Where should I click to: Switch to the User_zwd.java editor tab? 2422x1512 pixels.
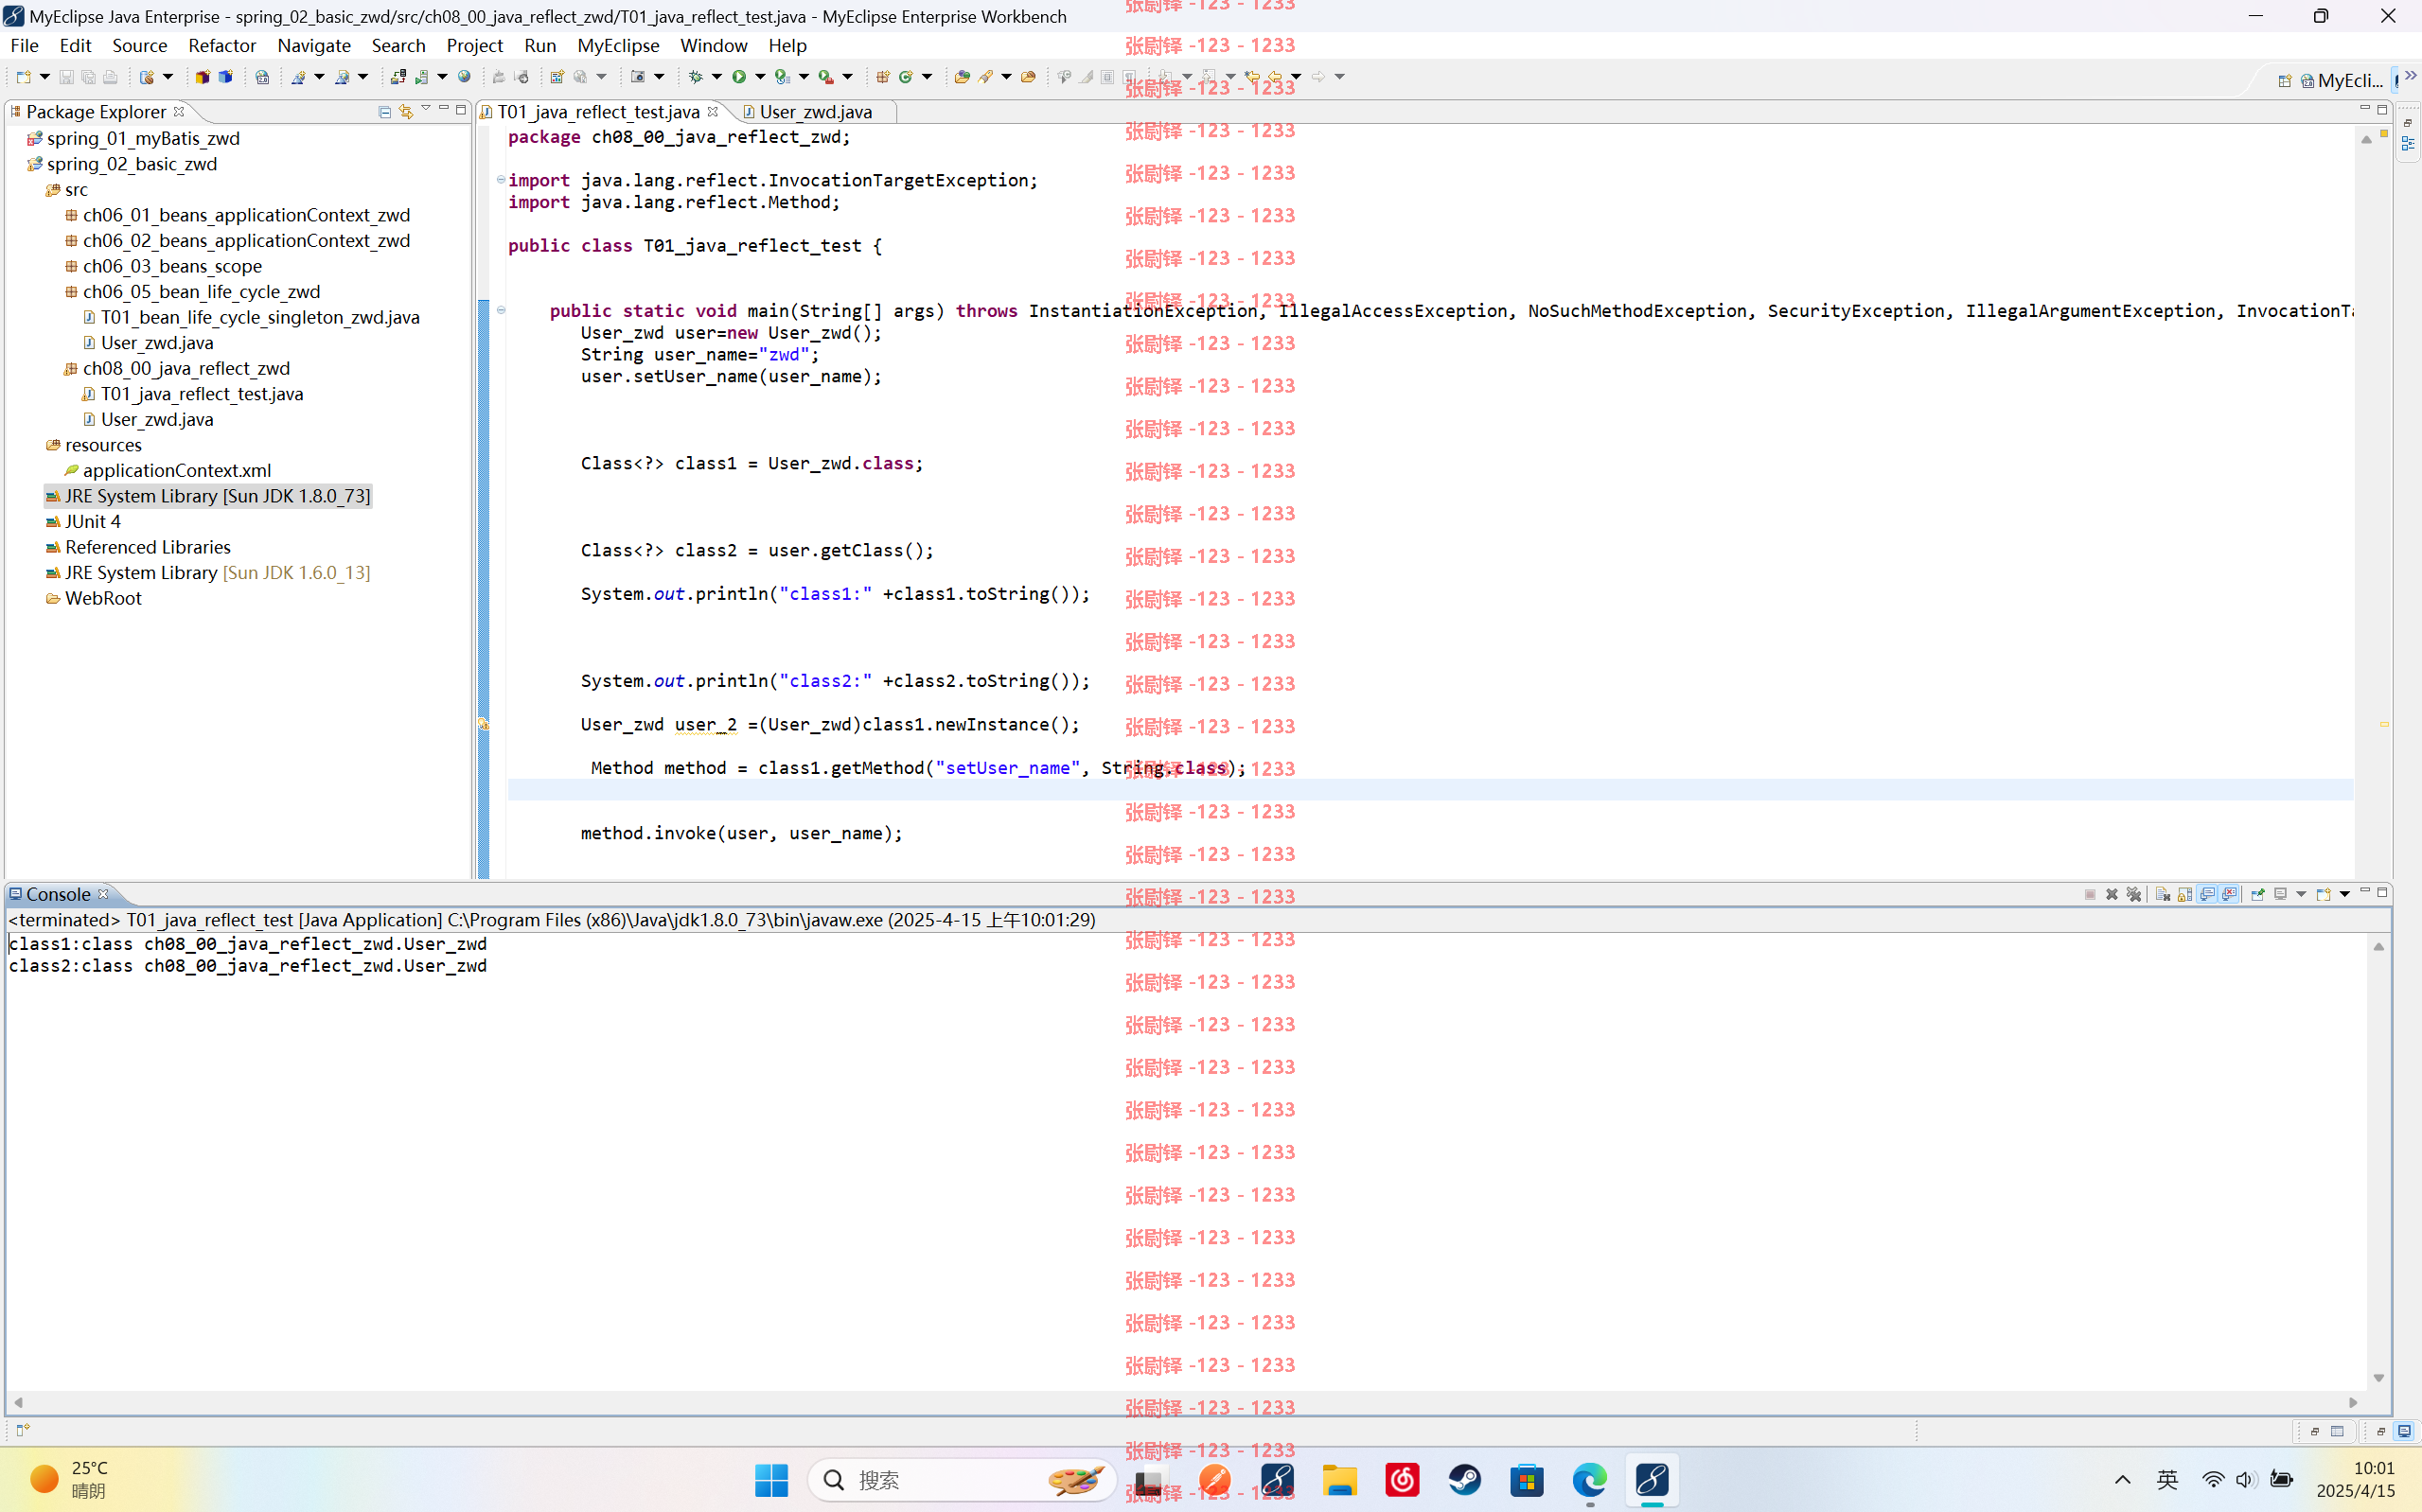815,112
